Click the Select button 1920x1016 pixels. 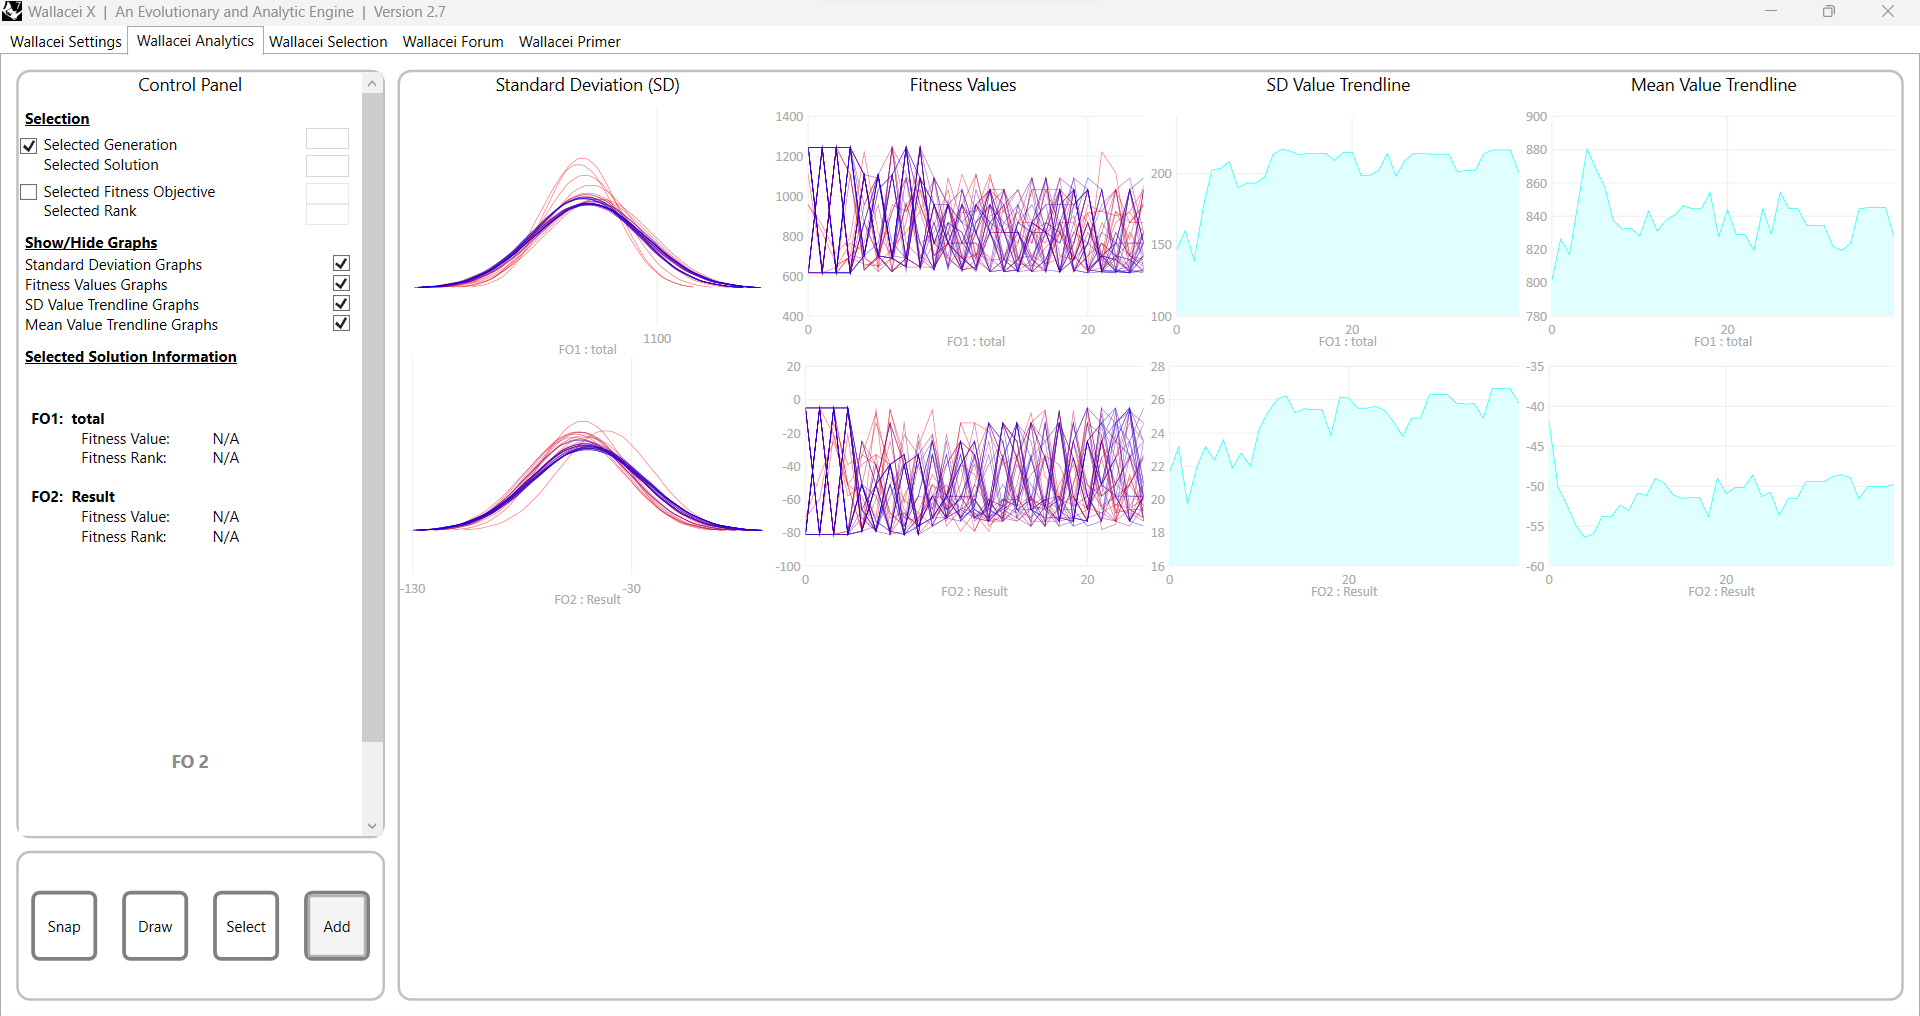click(x=246, y=926)
